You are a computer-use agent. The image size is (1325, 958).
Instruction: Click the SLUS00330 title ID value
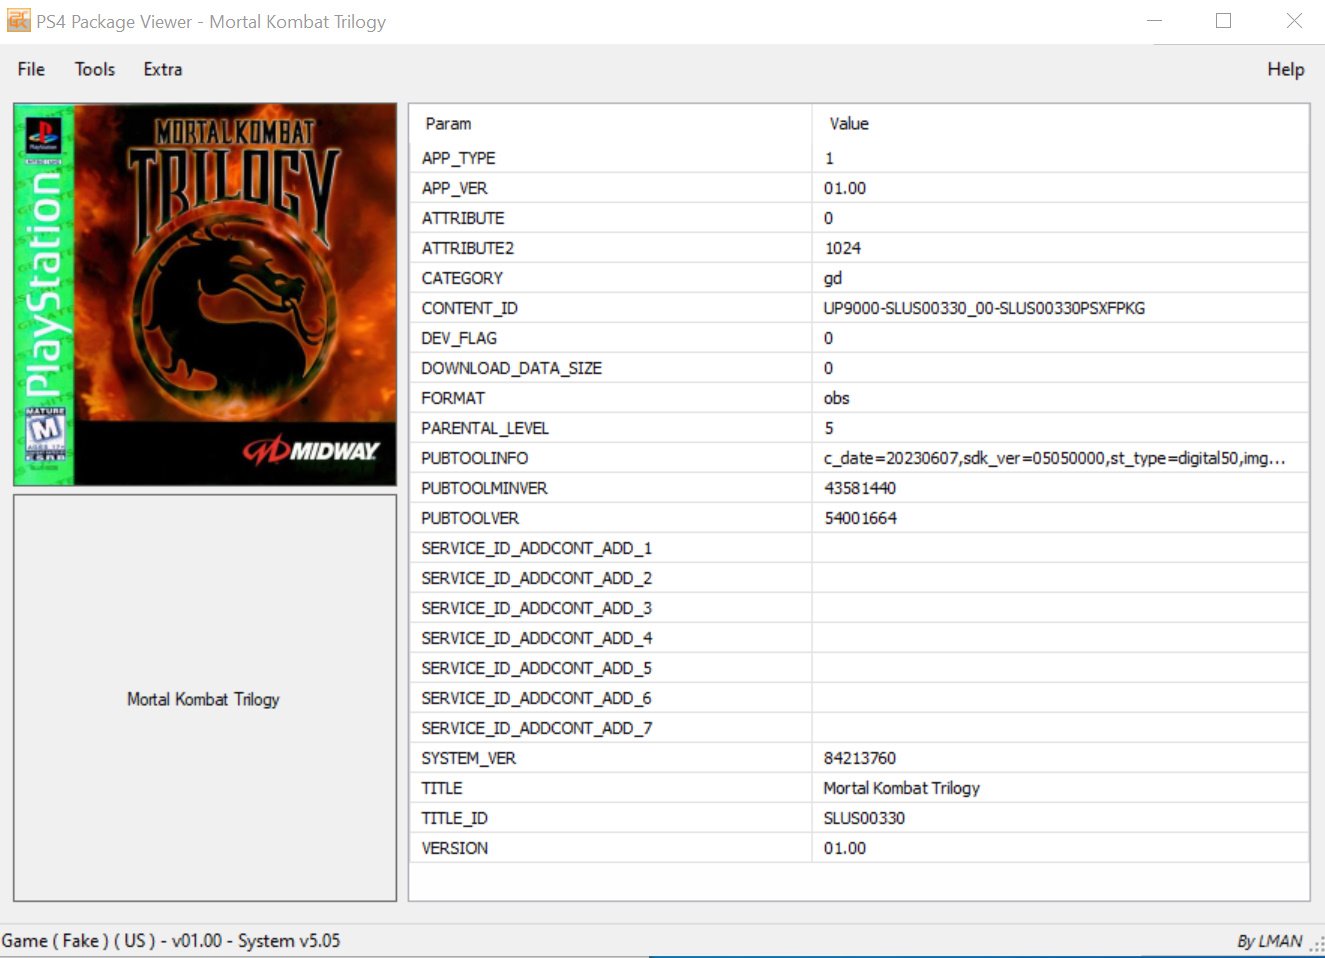(864, 818)
